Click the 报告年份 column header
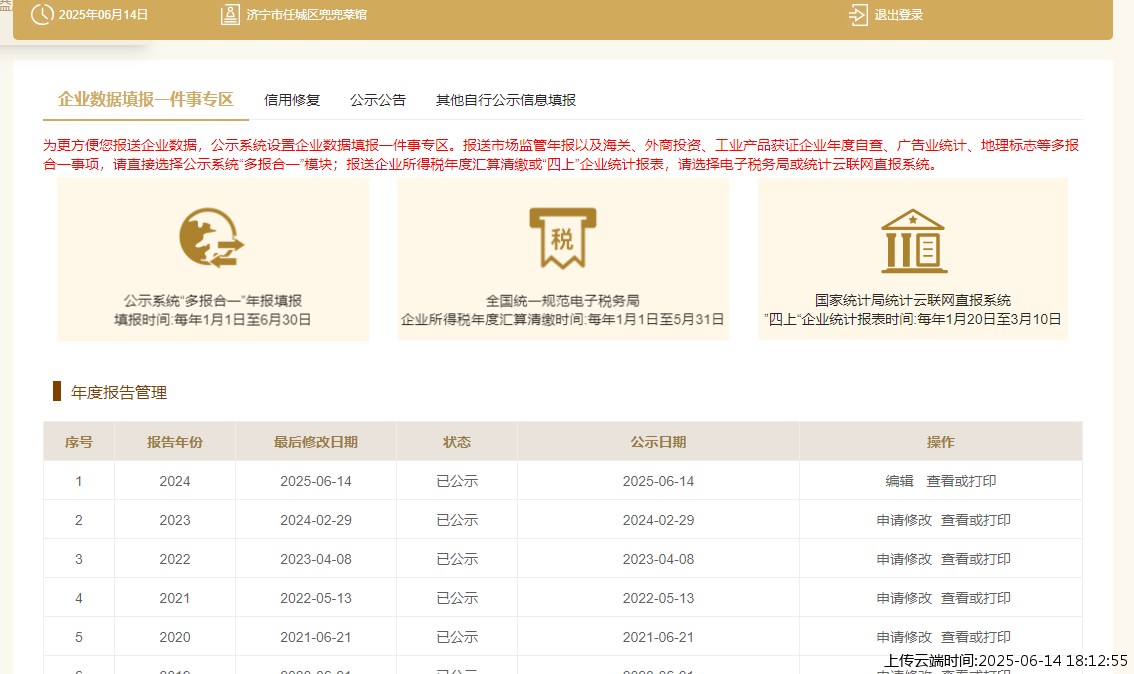The height and width of the screenshot is (674, 1134). point(175,442)
